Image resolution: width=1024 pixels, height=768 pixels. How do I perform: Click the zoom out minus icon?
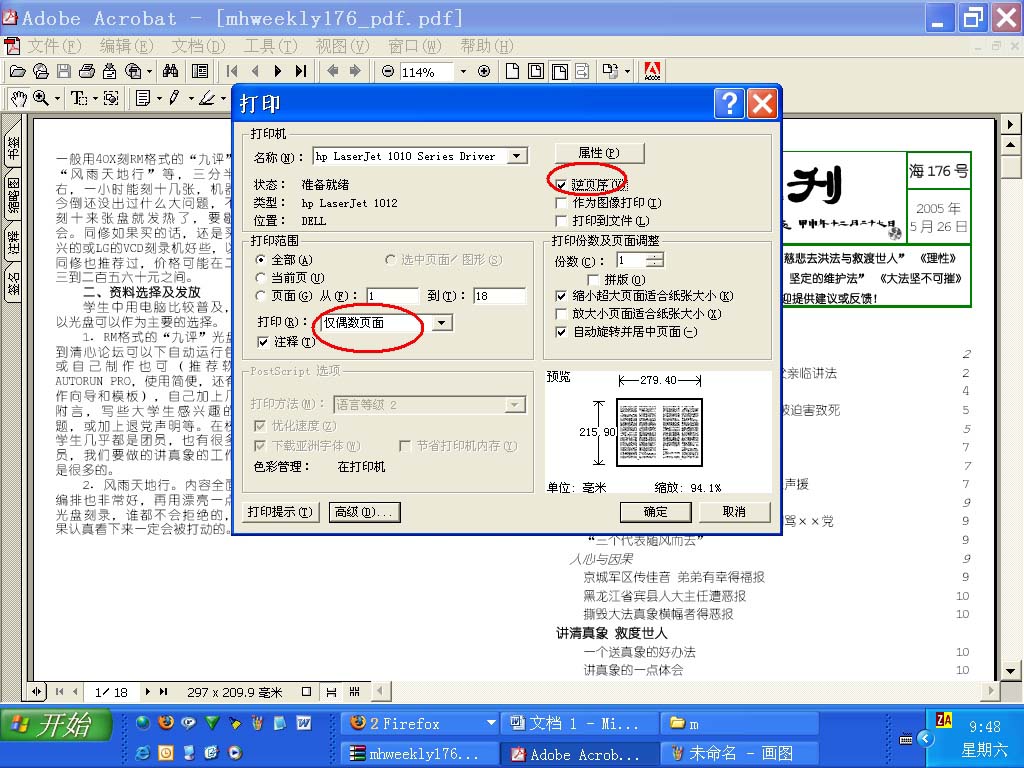pyautogui.click(x=388, y=71)
